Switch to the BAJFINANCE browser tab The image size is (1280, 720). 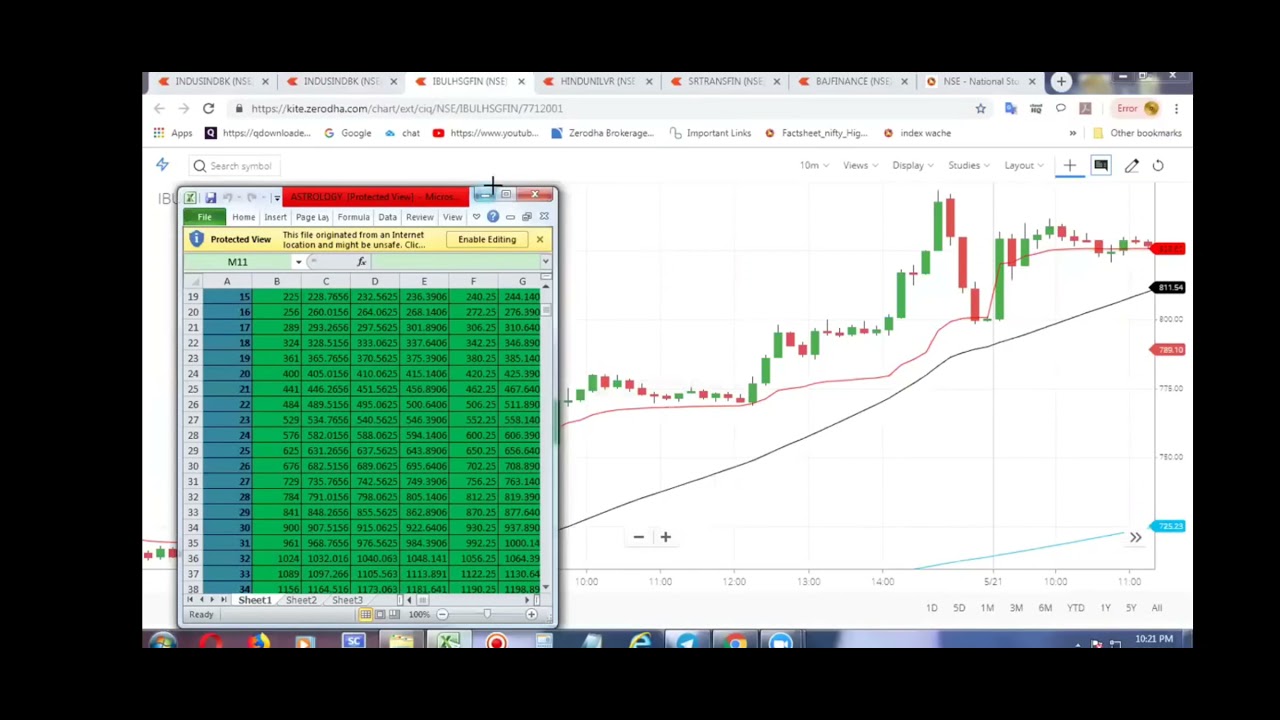[853, 81]
